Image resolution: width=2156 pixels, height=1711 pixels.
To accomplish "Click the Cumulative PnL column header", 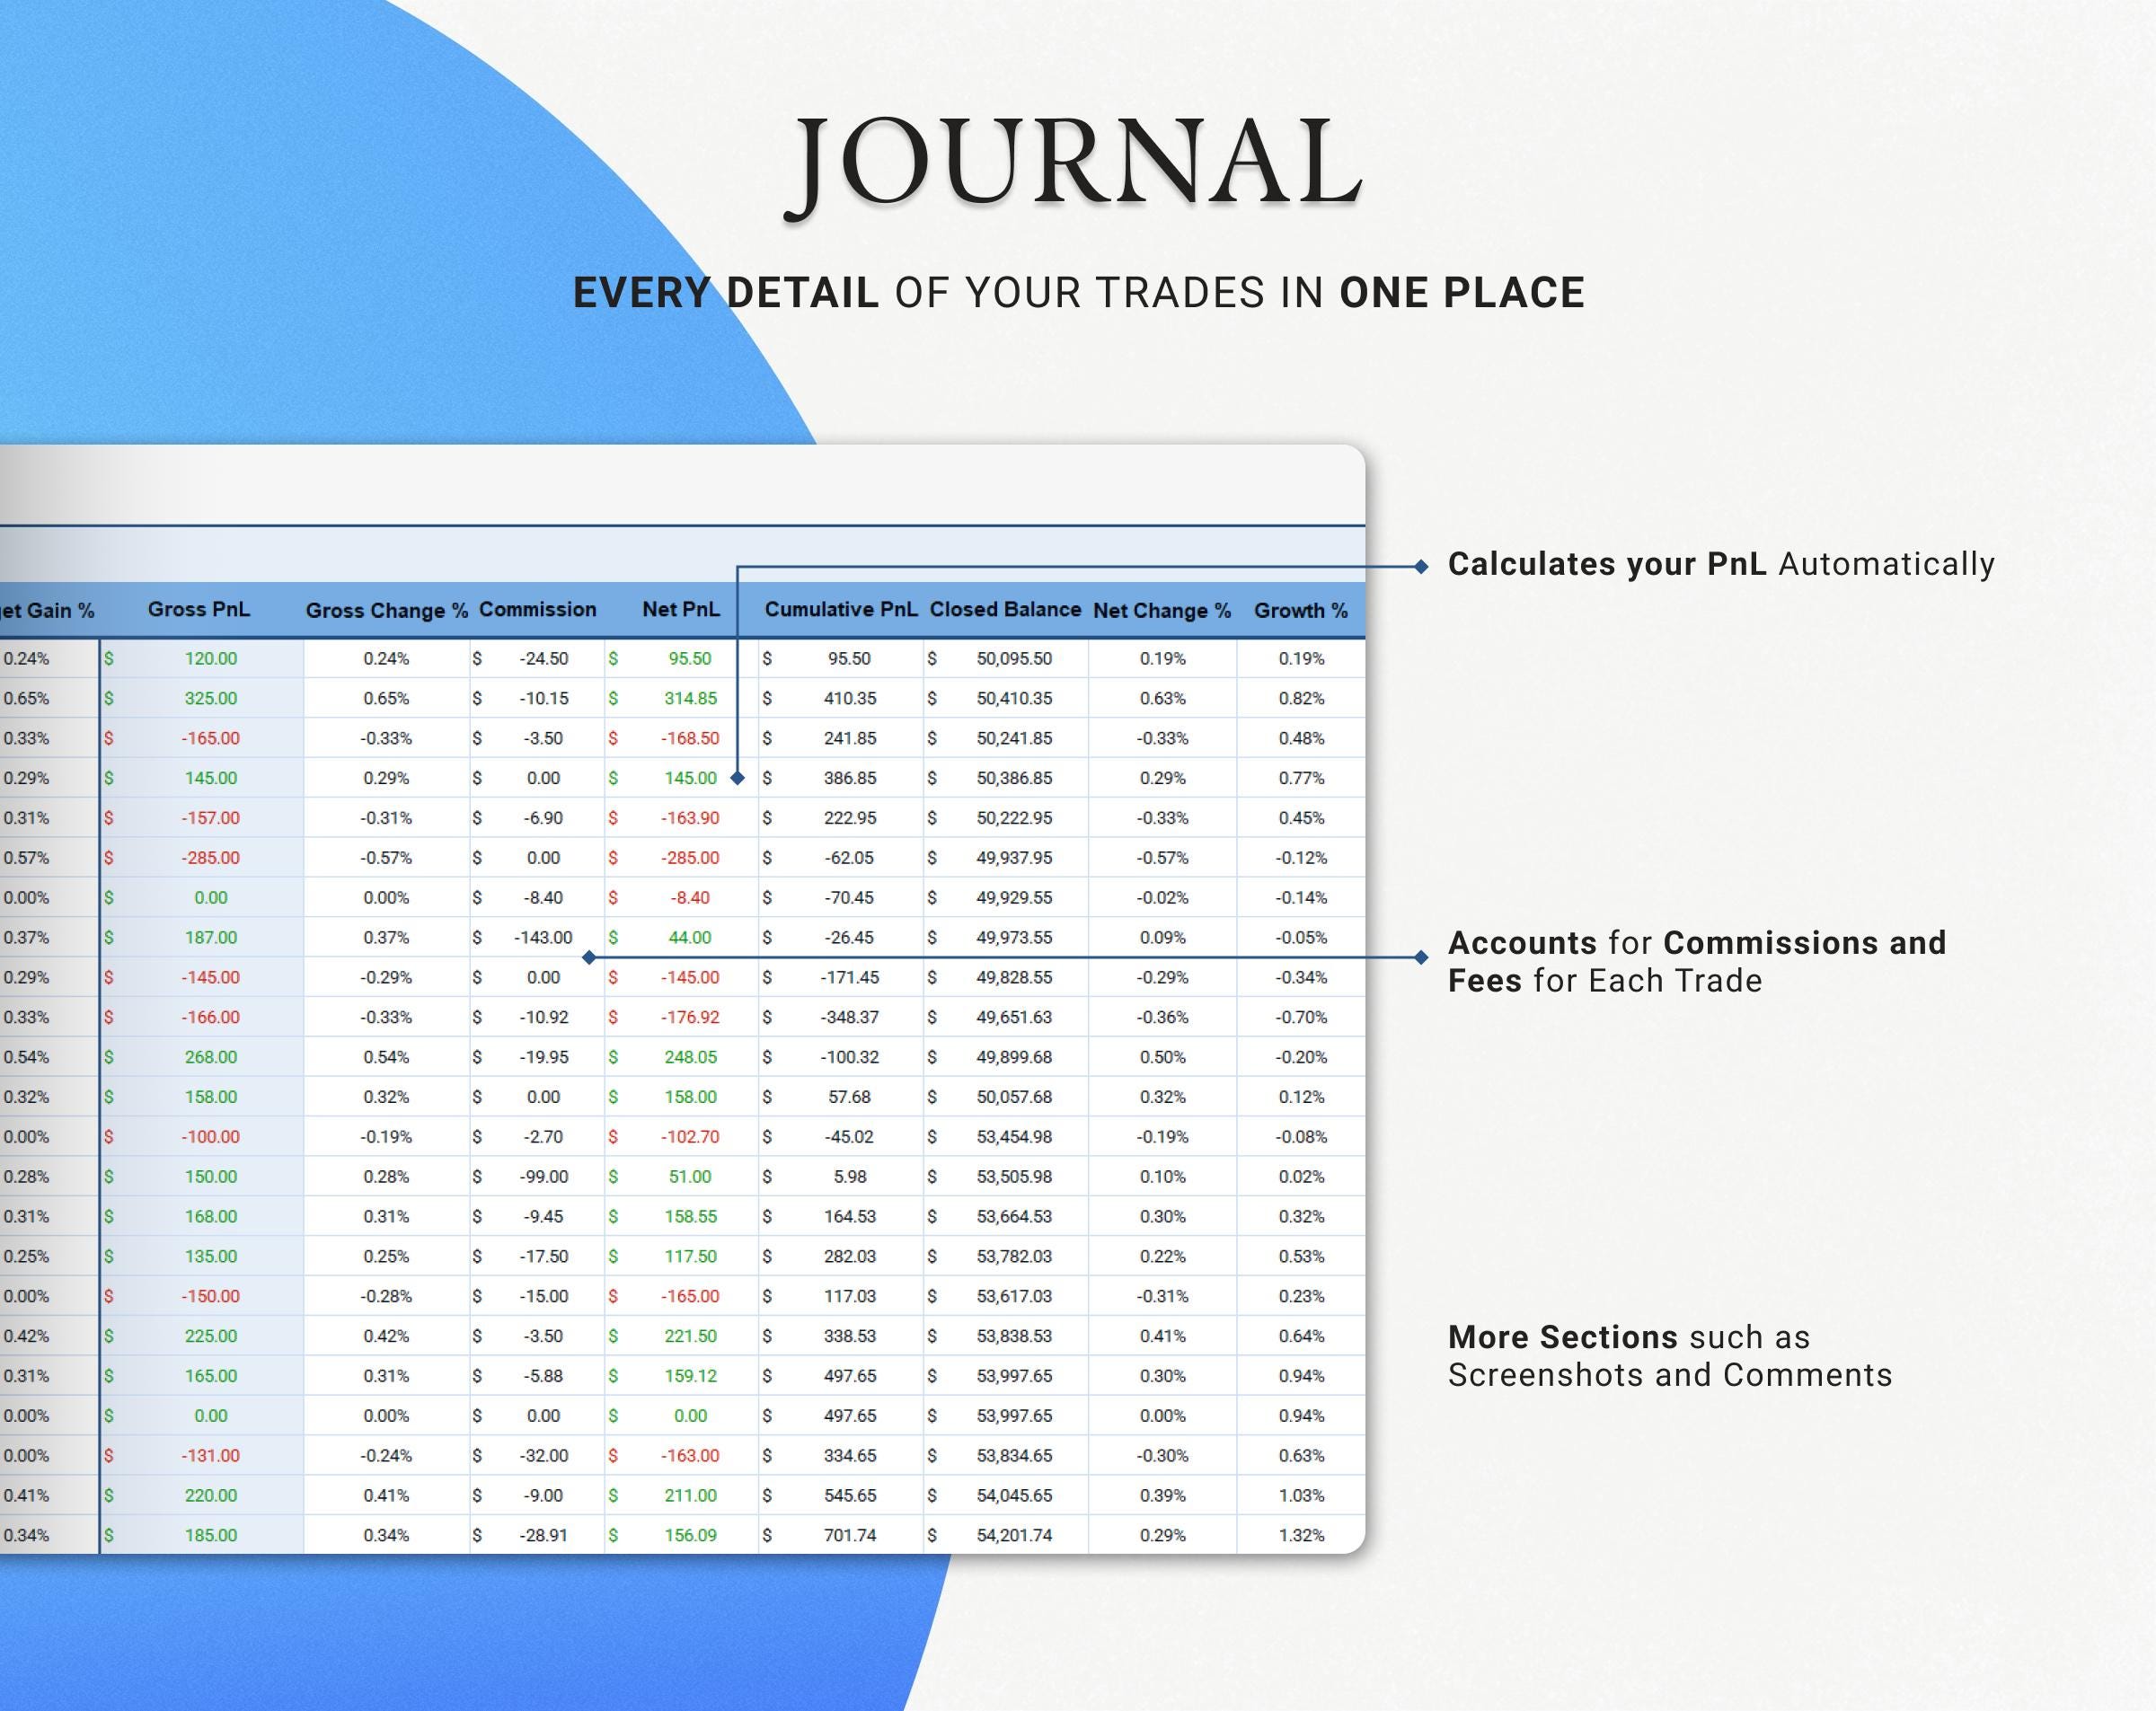I will tap(841, 610).
